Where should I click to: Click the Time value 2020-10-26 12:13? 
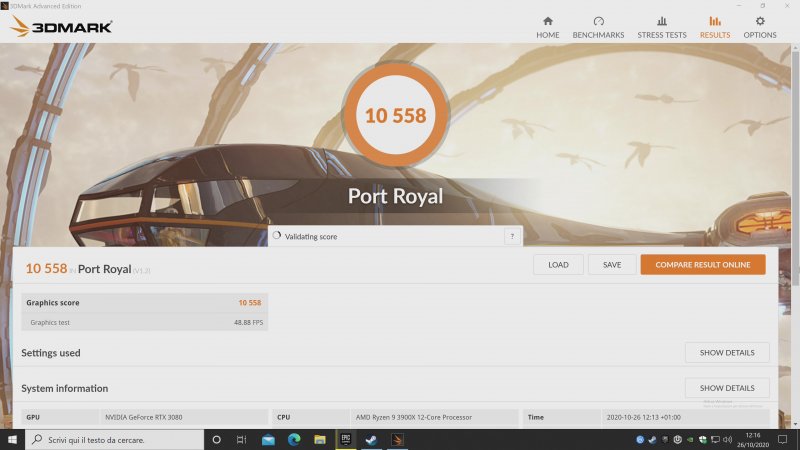[x=643, y=417]
